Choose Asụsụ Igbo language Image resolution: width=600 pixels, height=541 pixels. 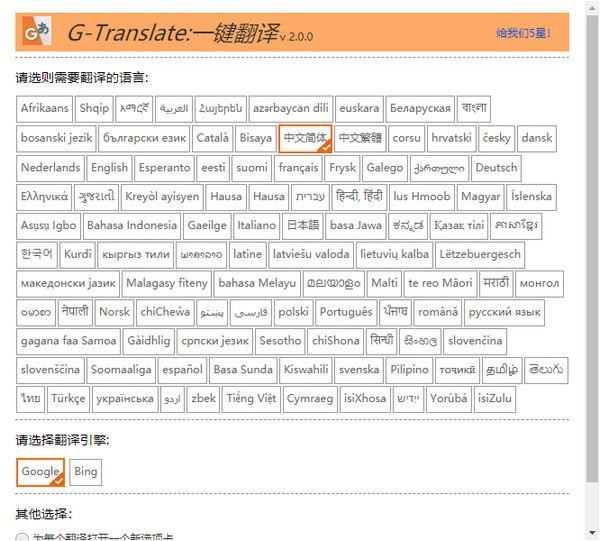click(x=48, y=226)
